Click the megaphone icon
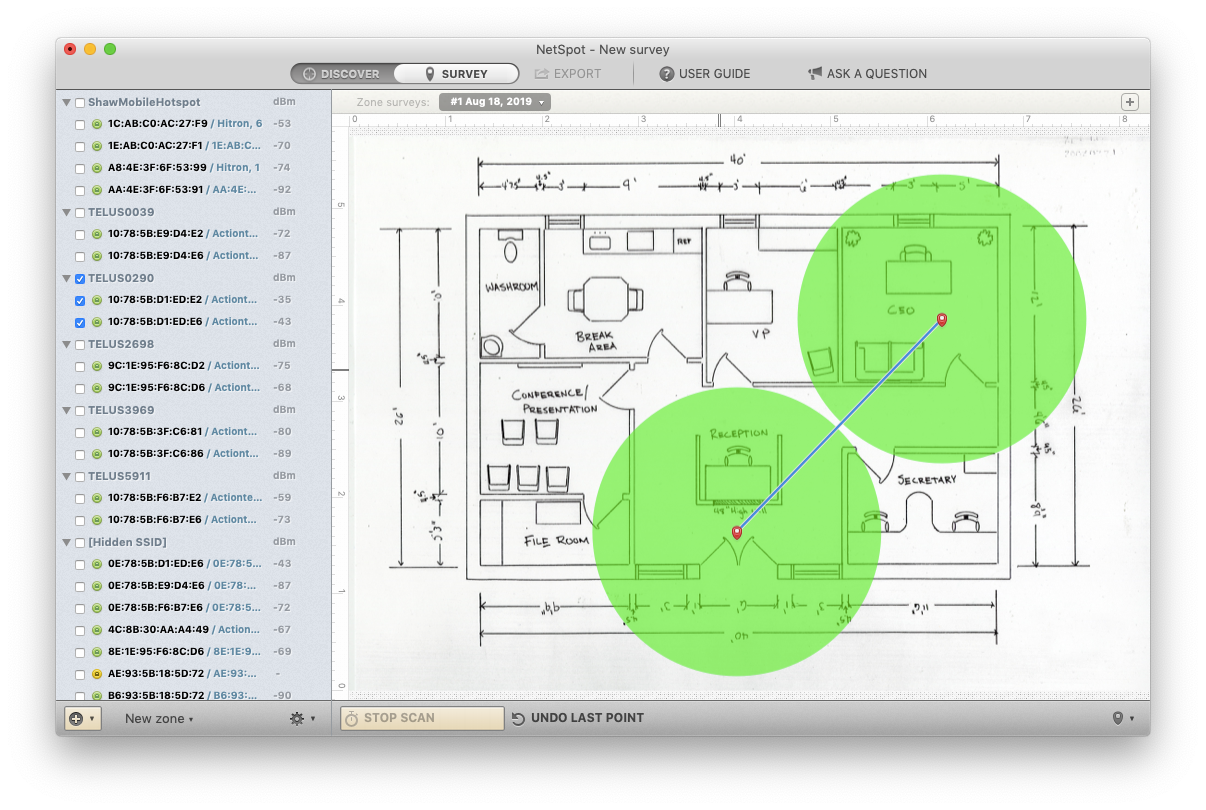 (815, 74)
